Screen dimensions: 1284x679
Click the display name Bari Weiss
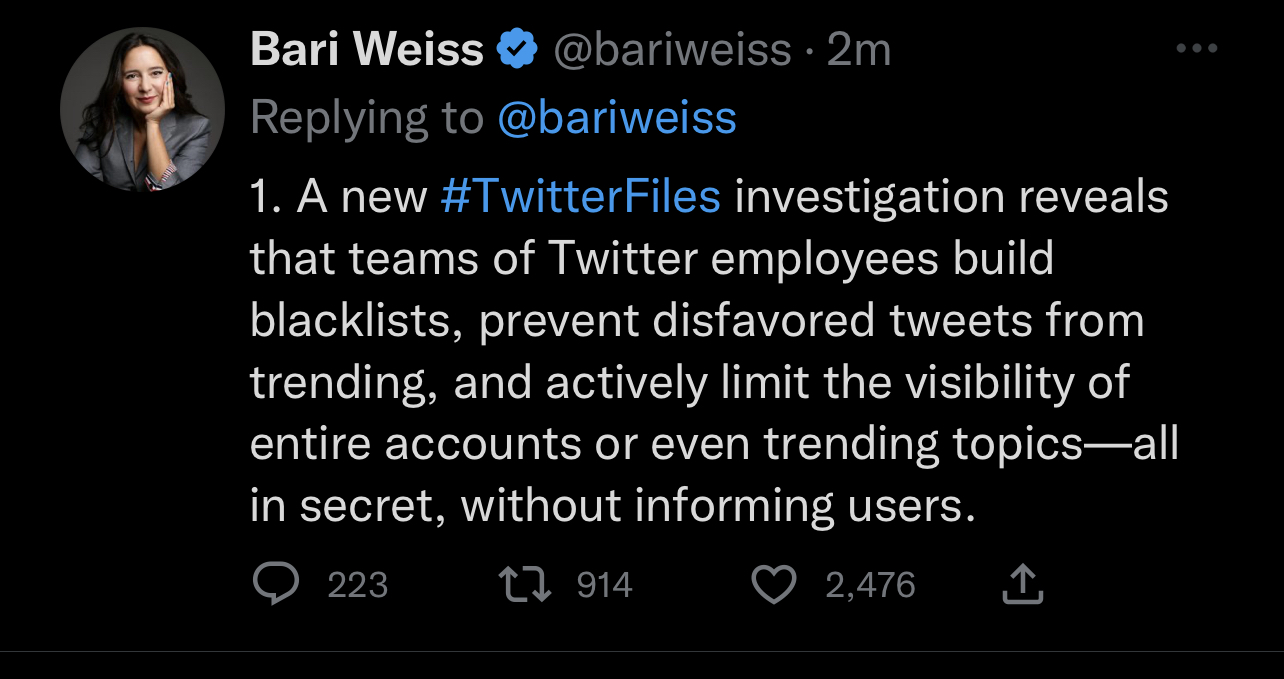[366, 49]
